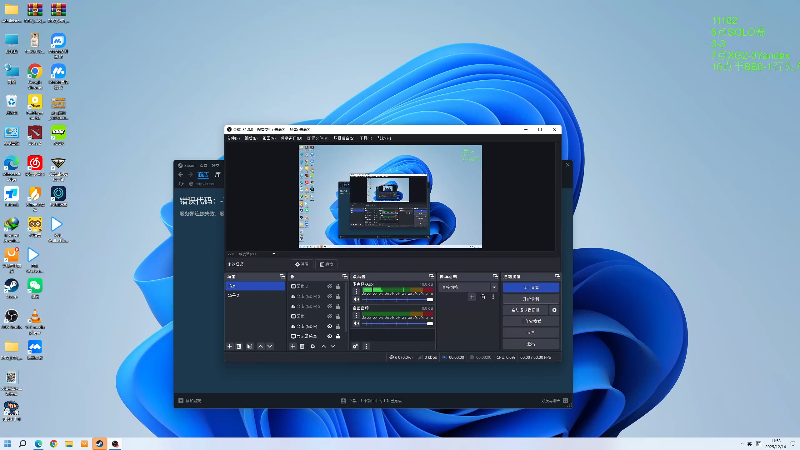Unlock the bottom Display Capture source
This screenshot has height=450, width=800.
pyautogui.click(x=338, y=336)
